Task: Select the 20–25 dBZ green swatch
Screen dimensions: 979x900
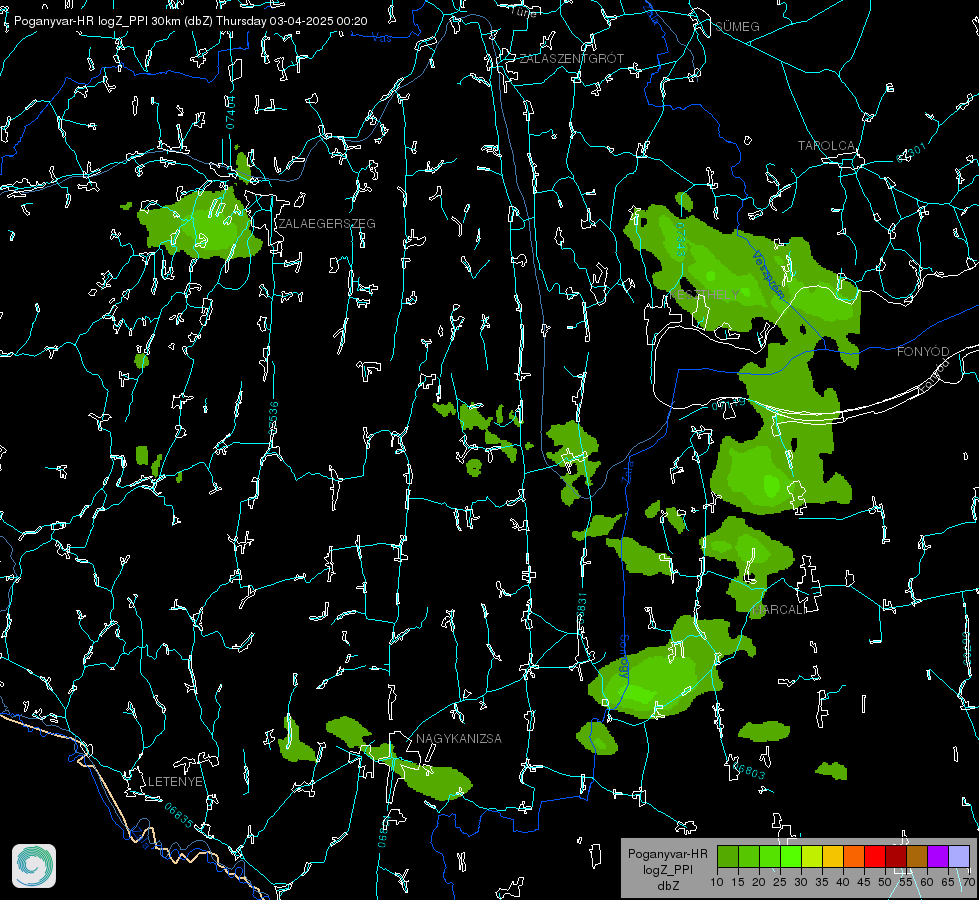Action: [770, 856]
